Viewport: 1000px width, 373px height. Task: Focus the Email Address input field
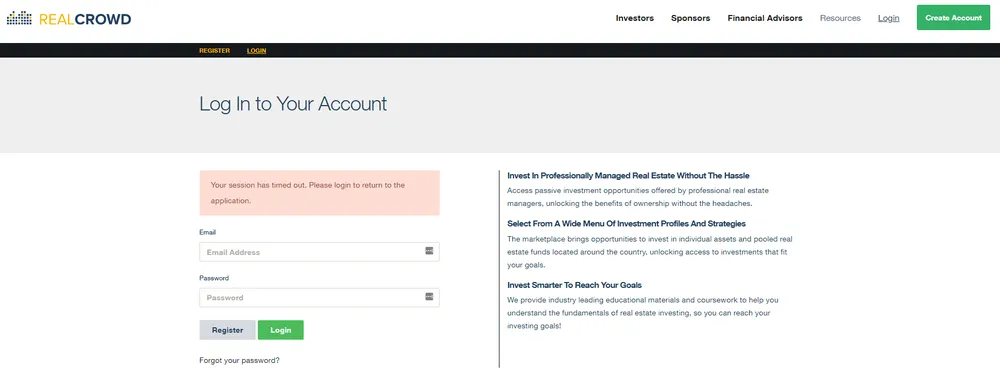[x=319, y=252]
